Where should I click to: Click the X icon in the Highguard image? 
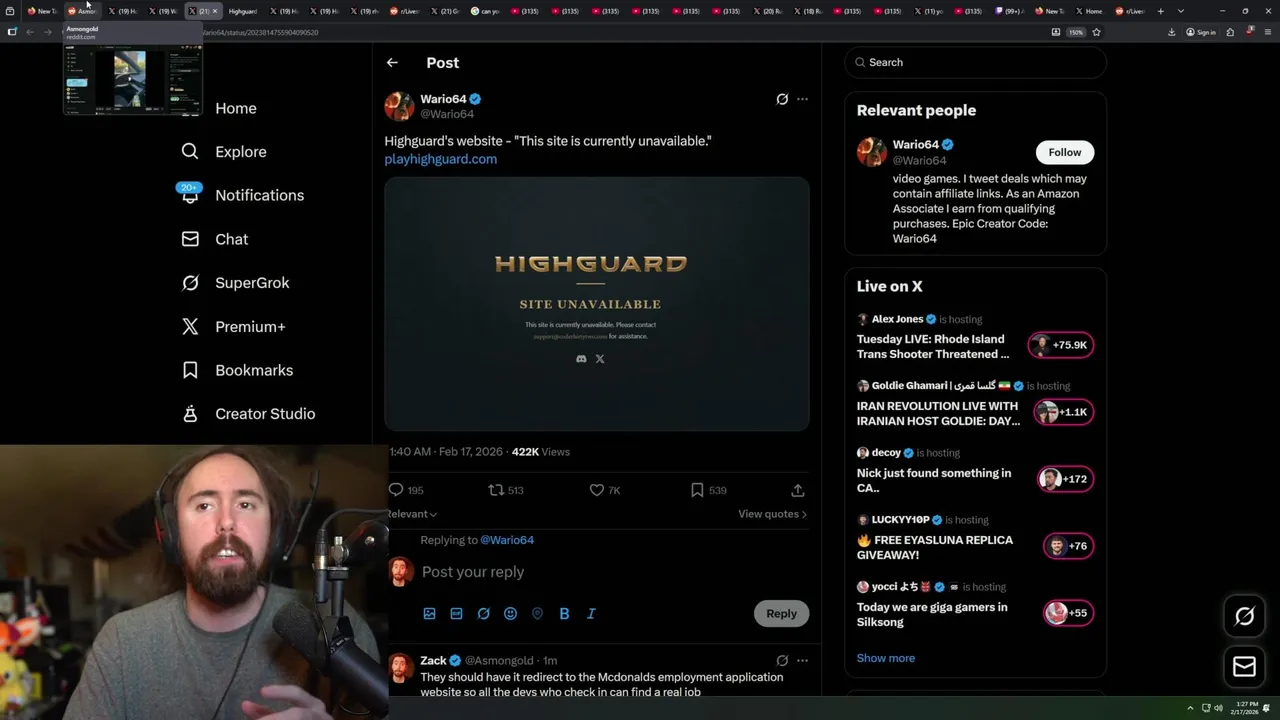click(600, 359)
